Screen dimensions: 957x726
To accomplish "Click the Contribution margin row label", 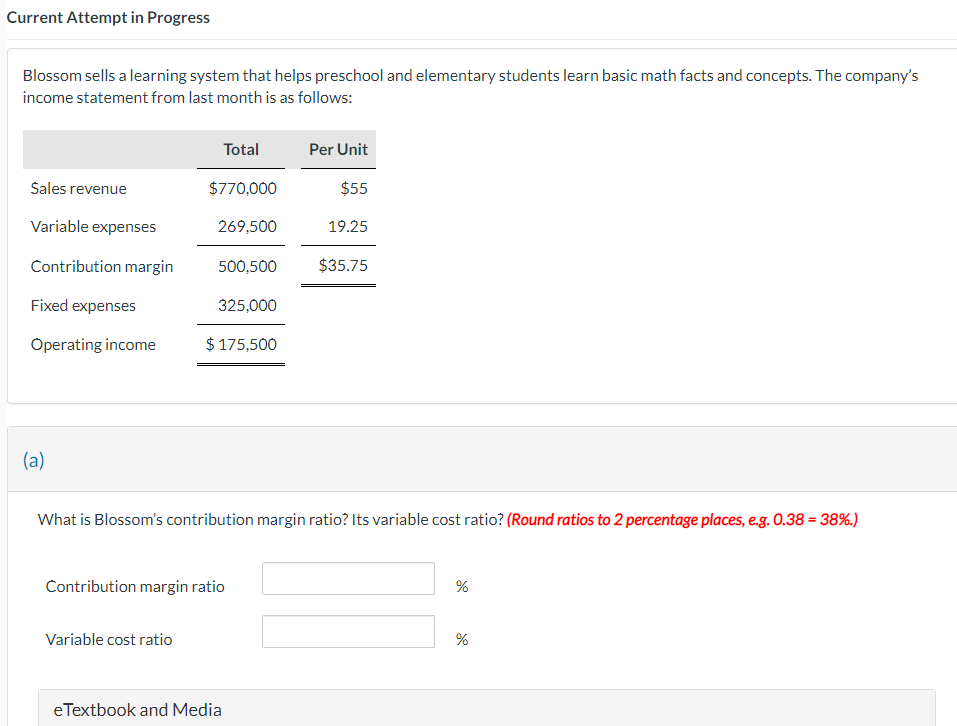I will point(102,266).
